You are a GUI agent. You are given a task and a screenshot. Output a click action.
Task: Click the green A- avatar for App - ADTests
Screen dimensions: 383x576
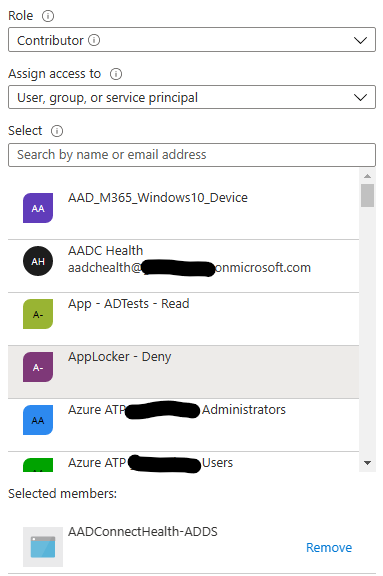coord(38,314)
